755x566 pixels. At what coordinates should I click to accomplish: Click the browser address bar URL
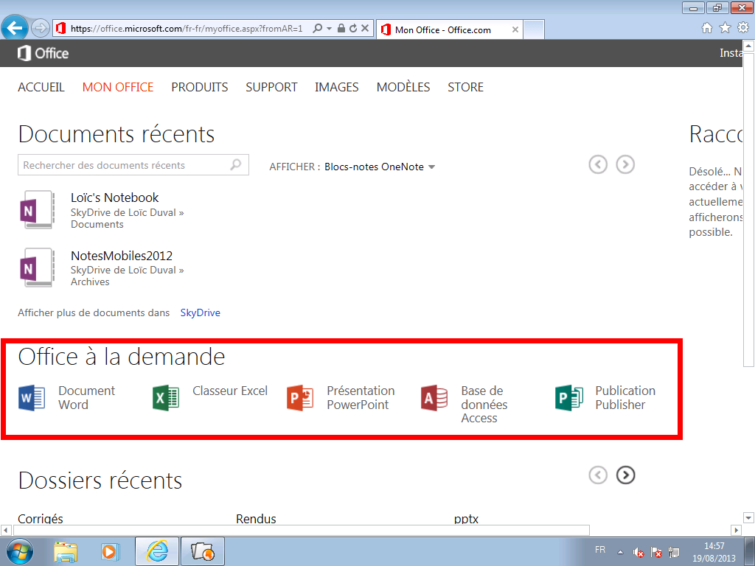186,29
